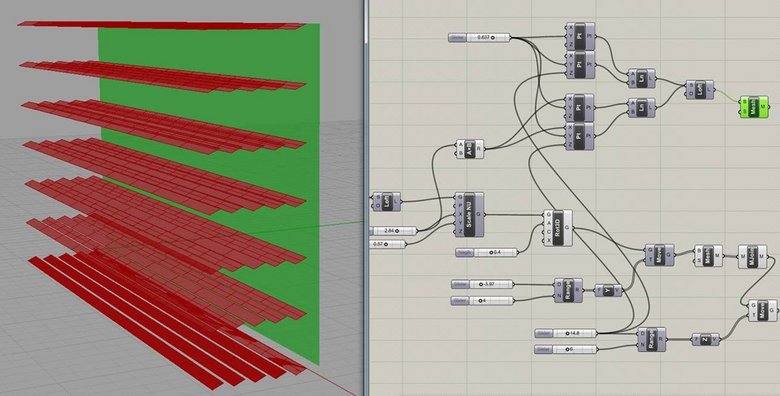Screen dimensions: 780x396
Task: Click the Unit Z vector component
Action: [x=705, y=339]
